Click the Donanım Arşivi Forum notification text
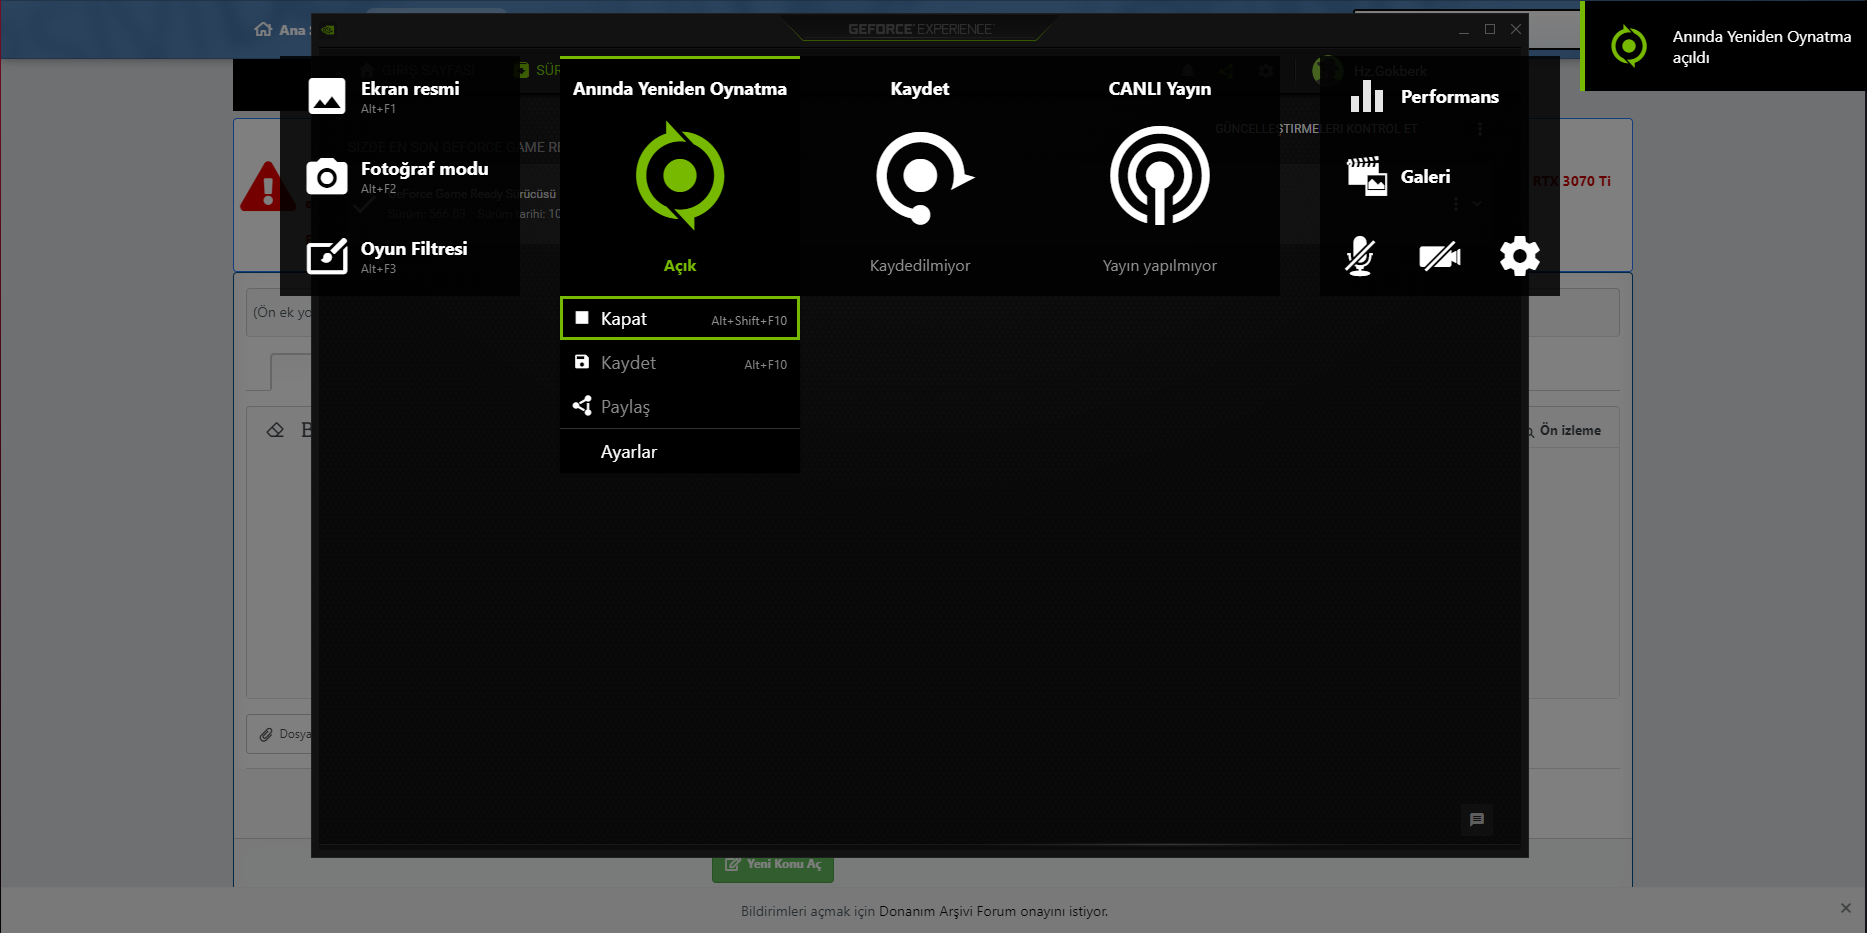This screenshot has height=933, width=1867. 924,911
